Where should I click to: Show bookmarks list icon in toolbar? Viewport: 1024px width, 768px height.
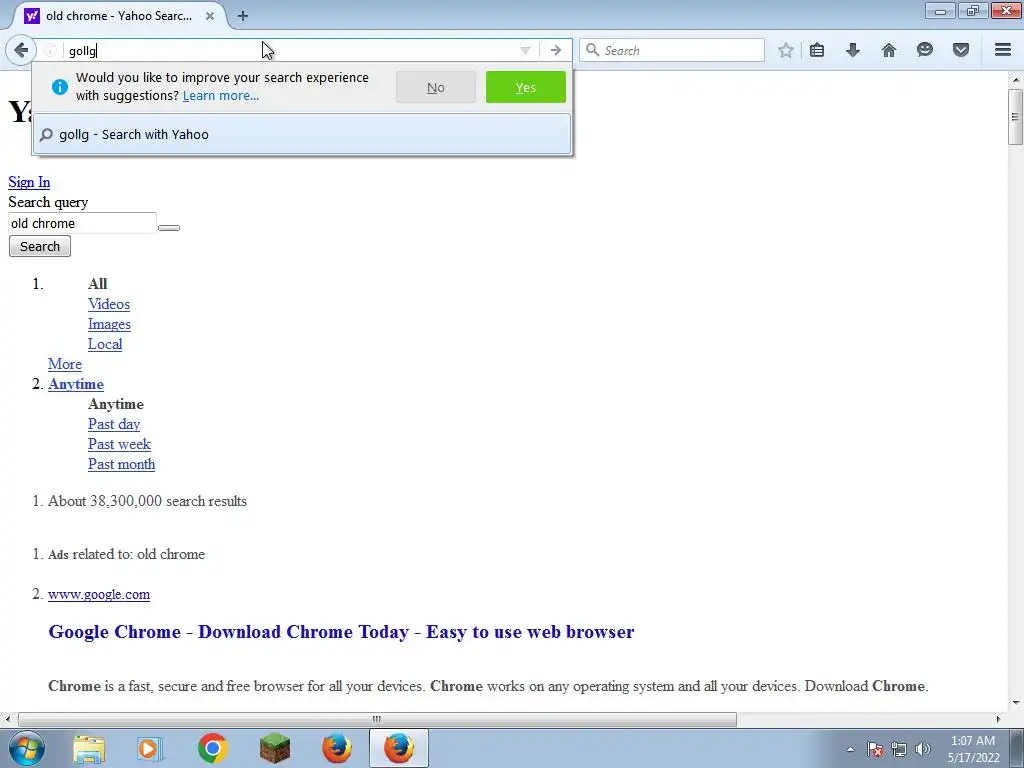pyautogui.click(x=817, y=50)
